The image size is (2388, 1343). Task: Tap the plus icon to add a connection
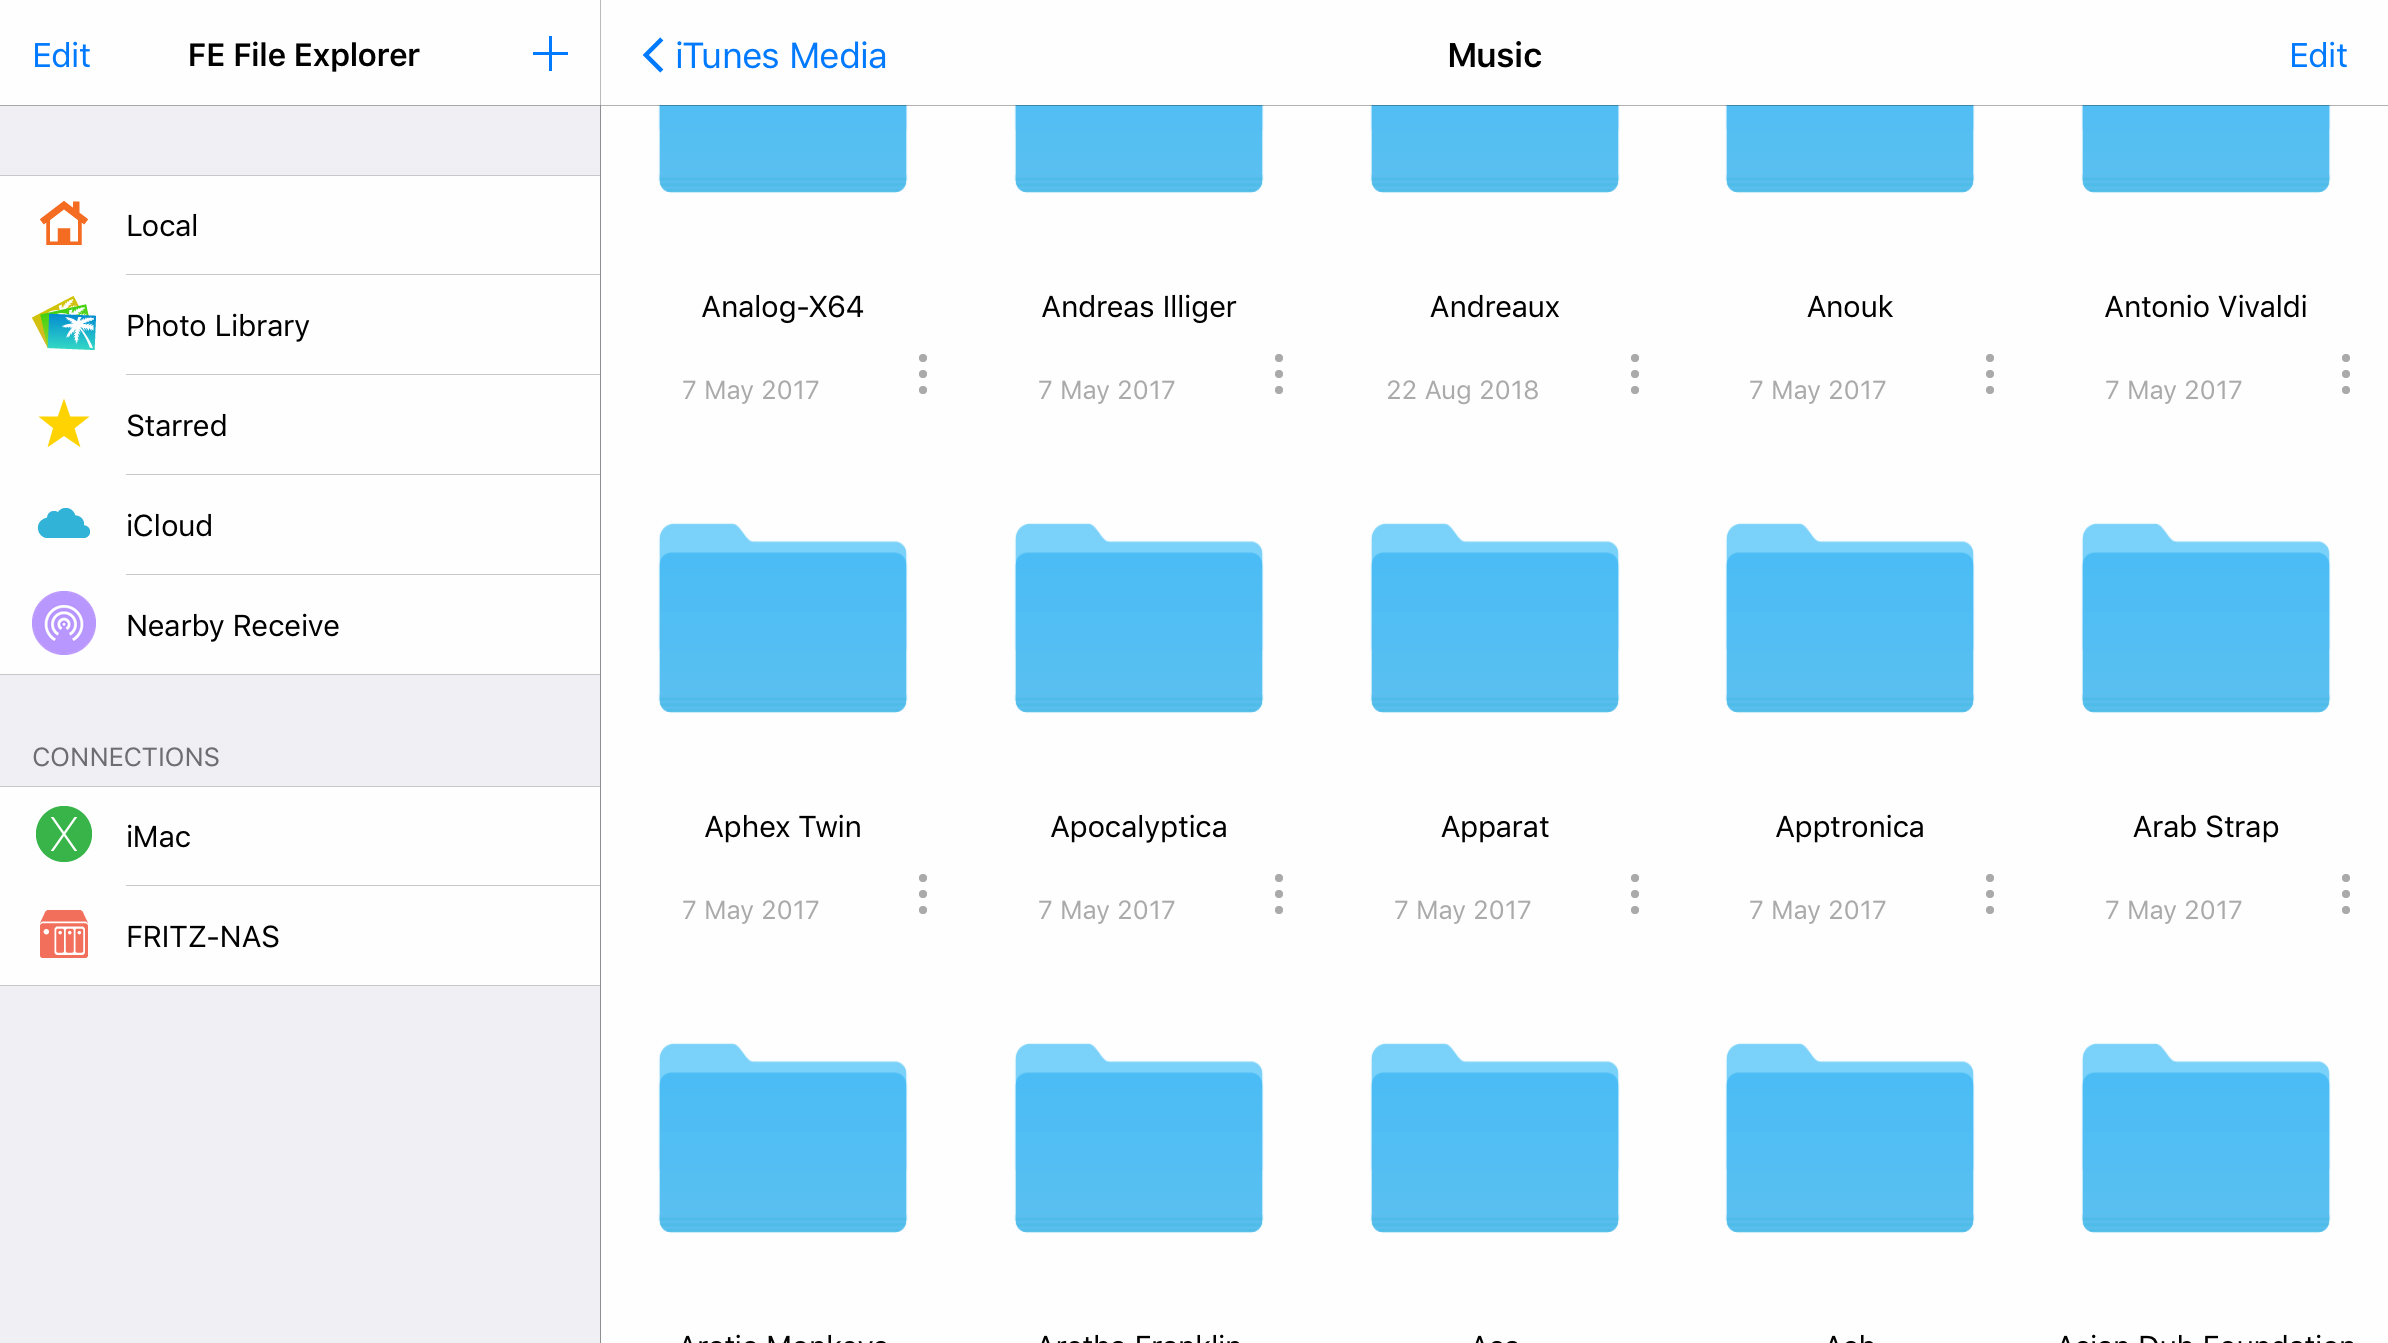(x=550, y=54)
